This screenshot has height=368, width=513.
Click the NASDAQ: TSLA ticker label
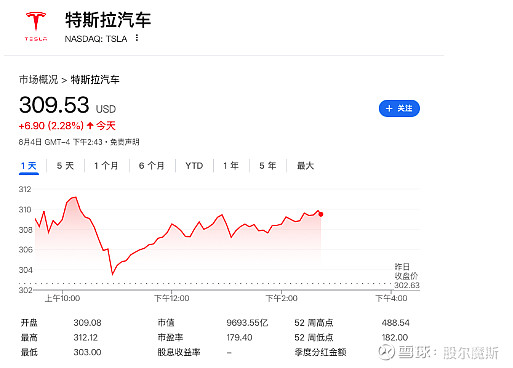(96, 39)
